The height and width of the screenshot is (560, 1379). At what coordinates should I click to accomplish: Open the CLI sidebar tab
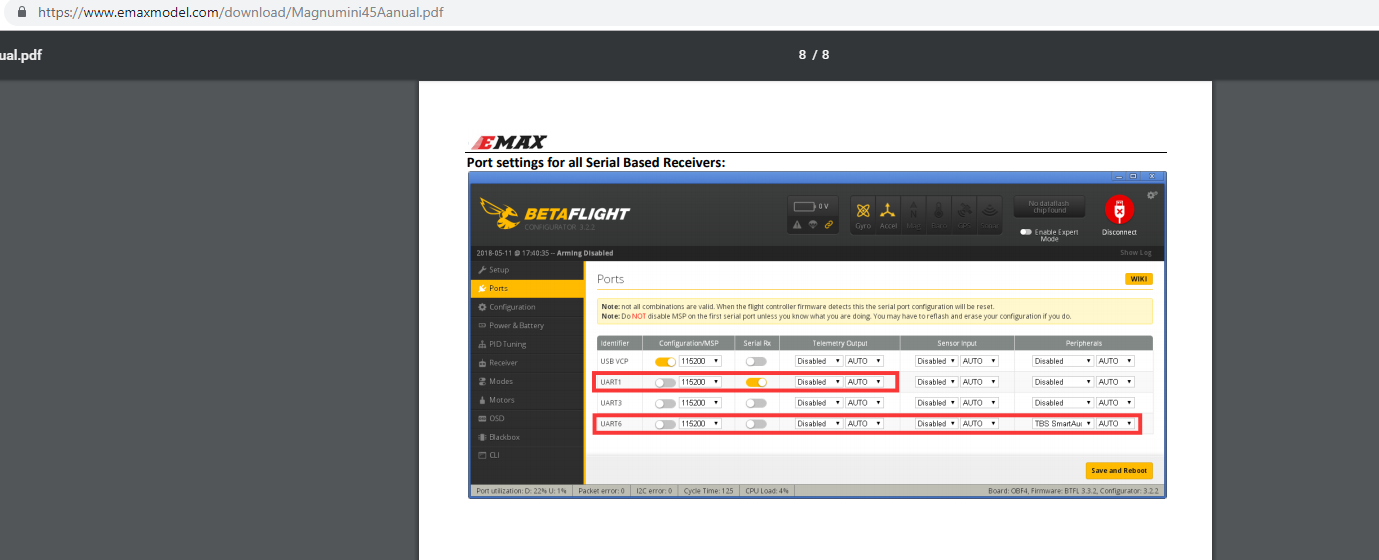pos(527,455)
